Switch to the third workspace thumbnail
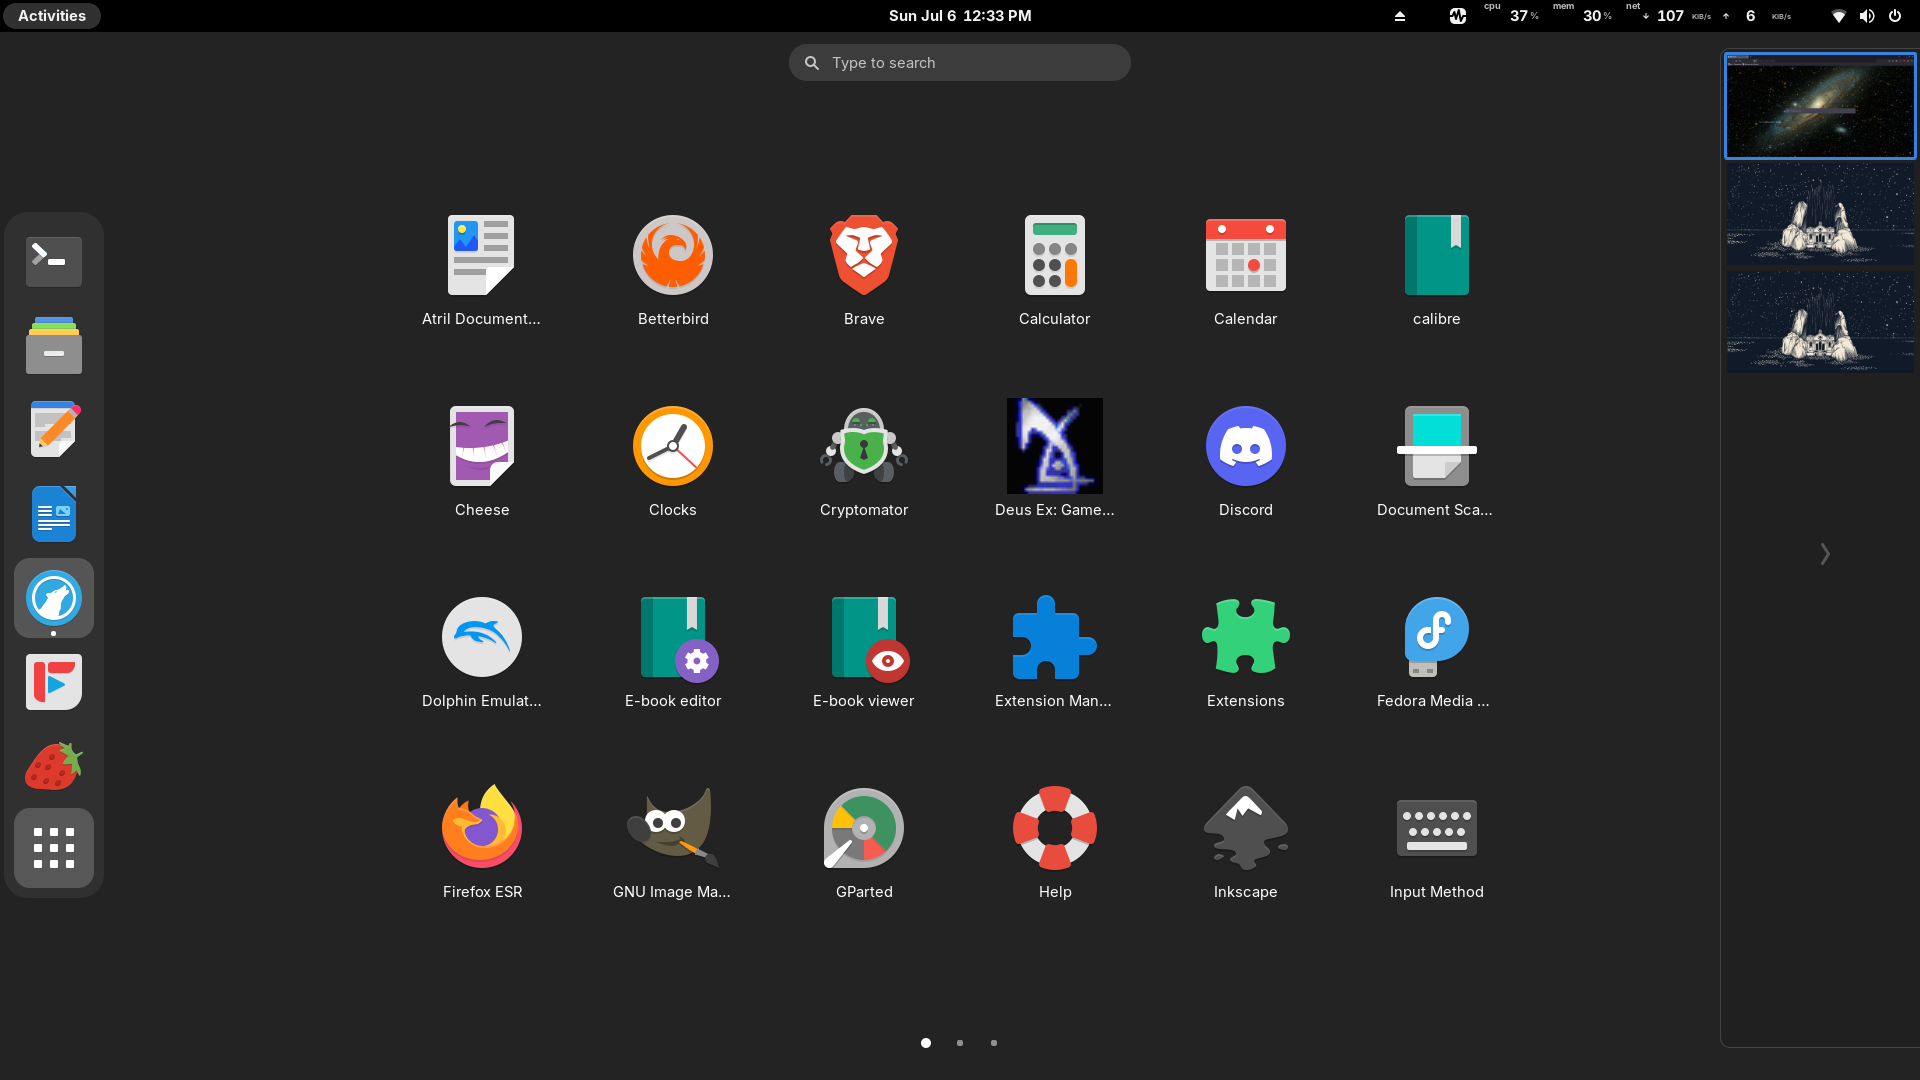1920x1080 pixels. pyautogui.click(x=1820, y=321)
